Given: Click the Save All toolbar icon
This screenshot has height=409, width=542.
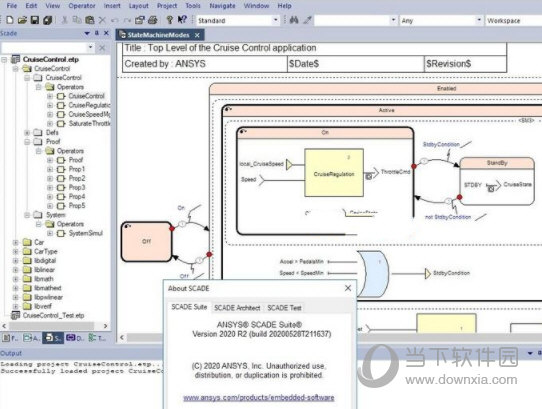Looking at the screenshot, I should tap(47, 20).
